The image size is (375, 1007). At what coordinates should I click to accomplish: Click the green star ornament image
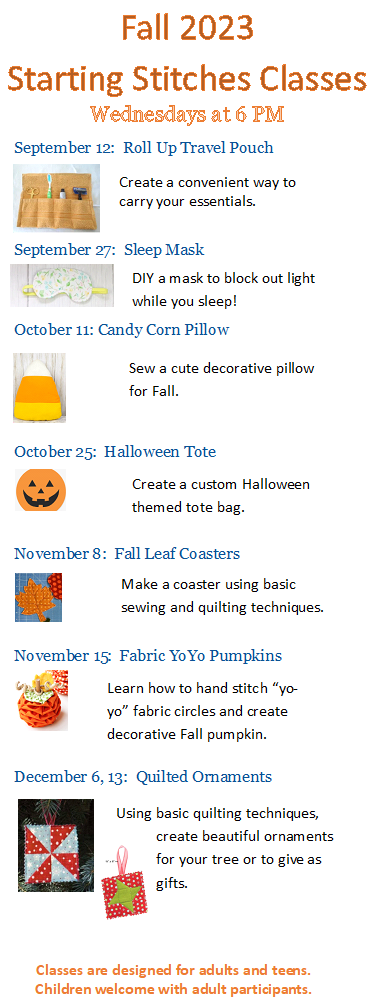pos(123,883)
